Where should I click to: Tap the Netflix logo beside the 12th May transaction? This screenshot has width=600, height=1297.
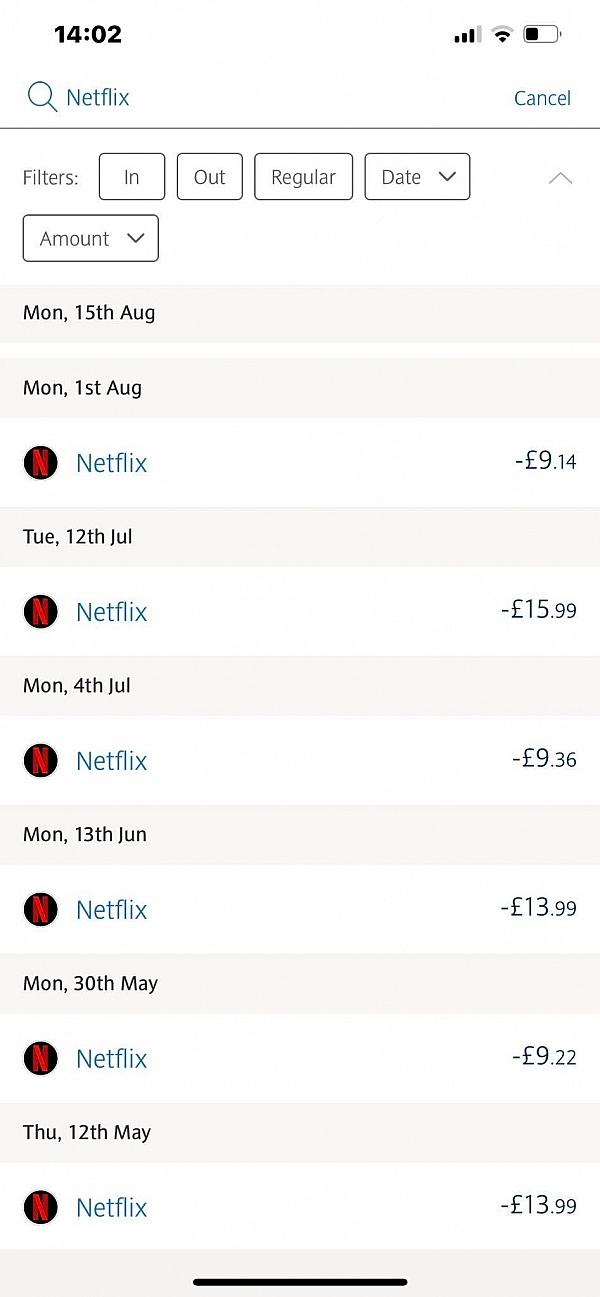41,1207
